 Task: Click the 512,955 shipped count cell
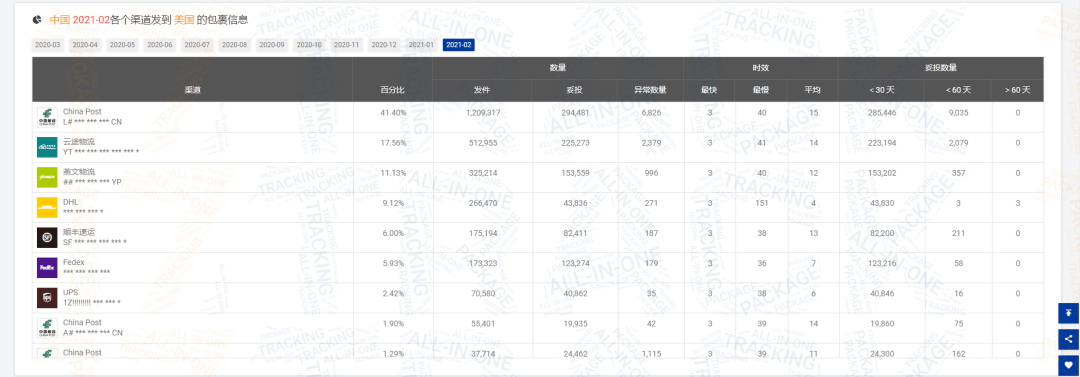pos(483,143)
